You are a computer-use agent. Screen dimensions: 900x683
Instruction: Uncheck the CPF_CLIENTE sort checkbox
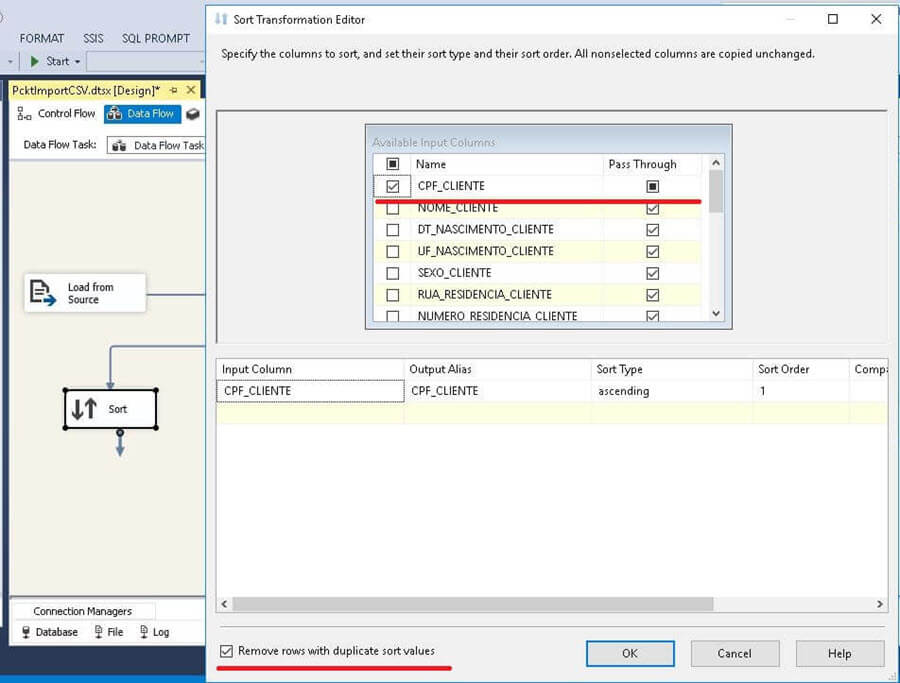[x=393, y=186]
